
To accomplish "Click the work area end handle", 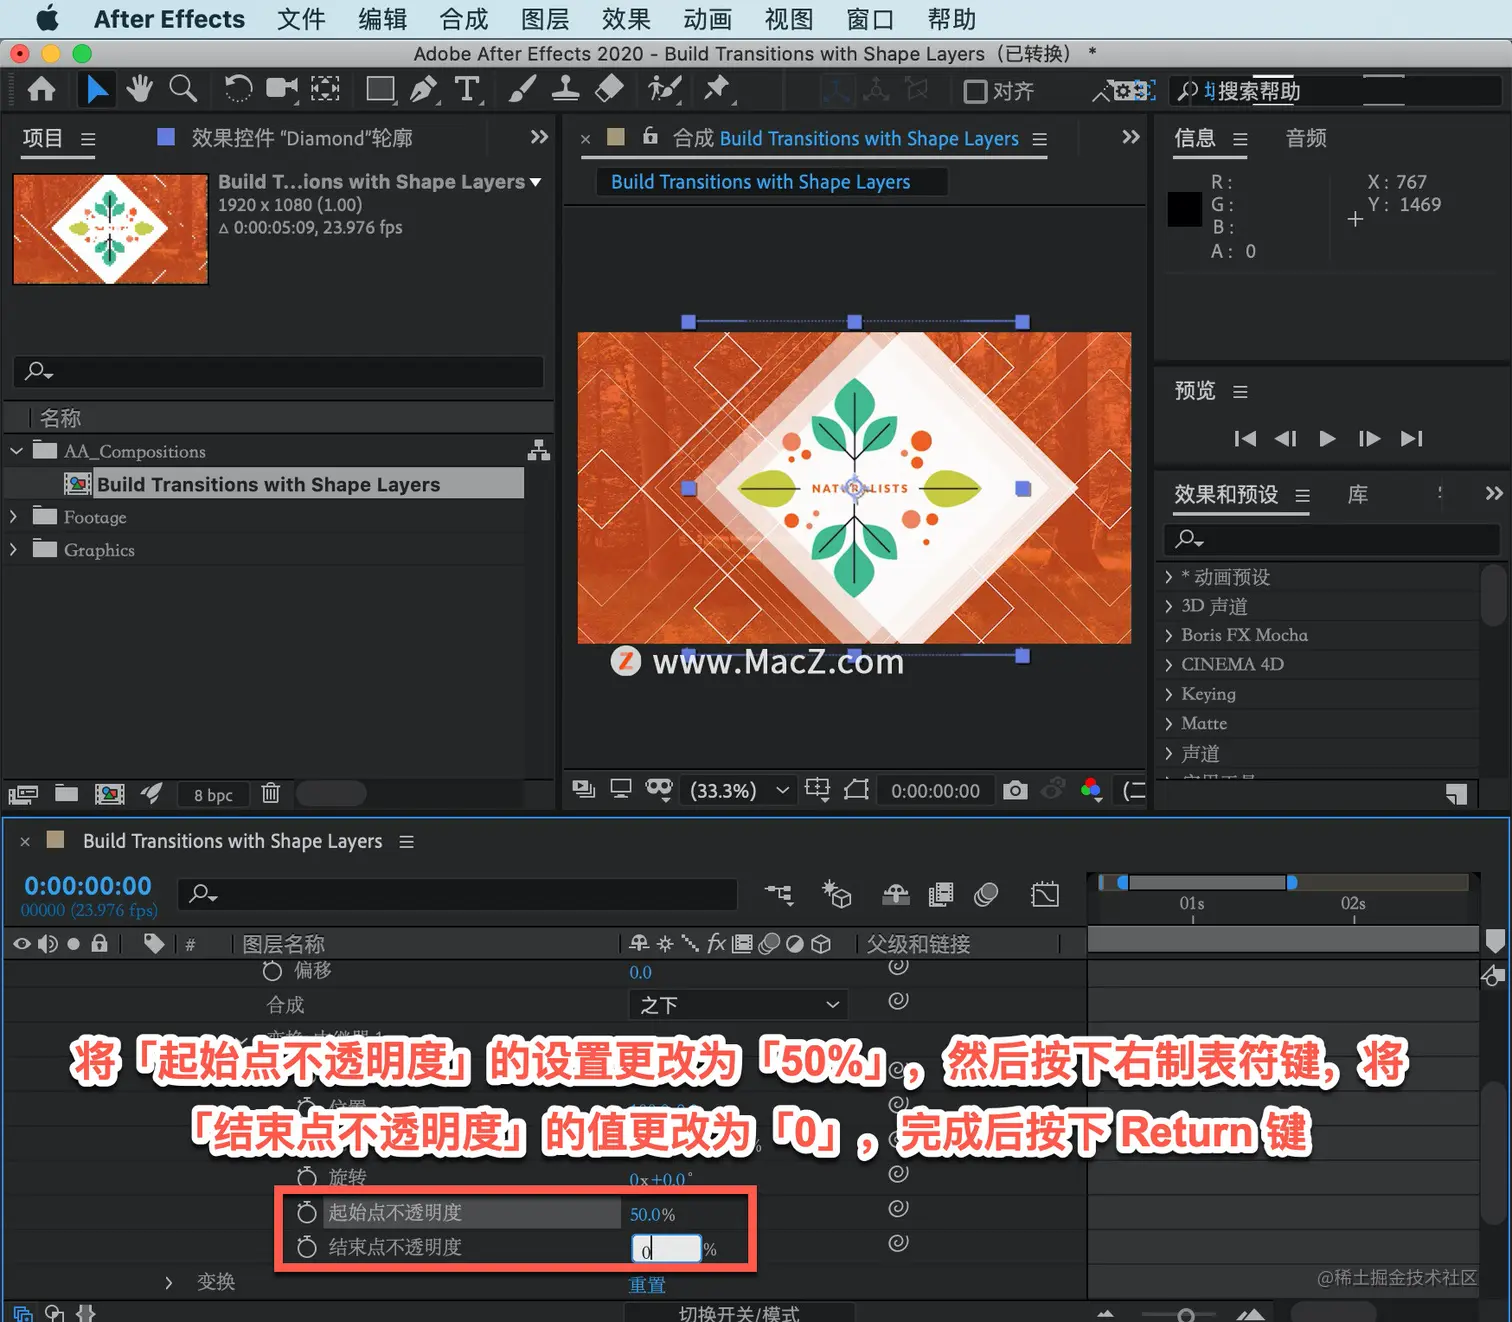I will coord(1292,882).
